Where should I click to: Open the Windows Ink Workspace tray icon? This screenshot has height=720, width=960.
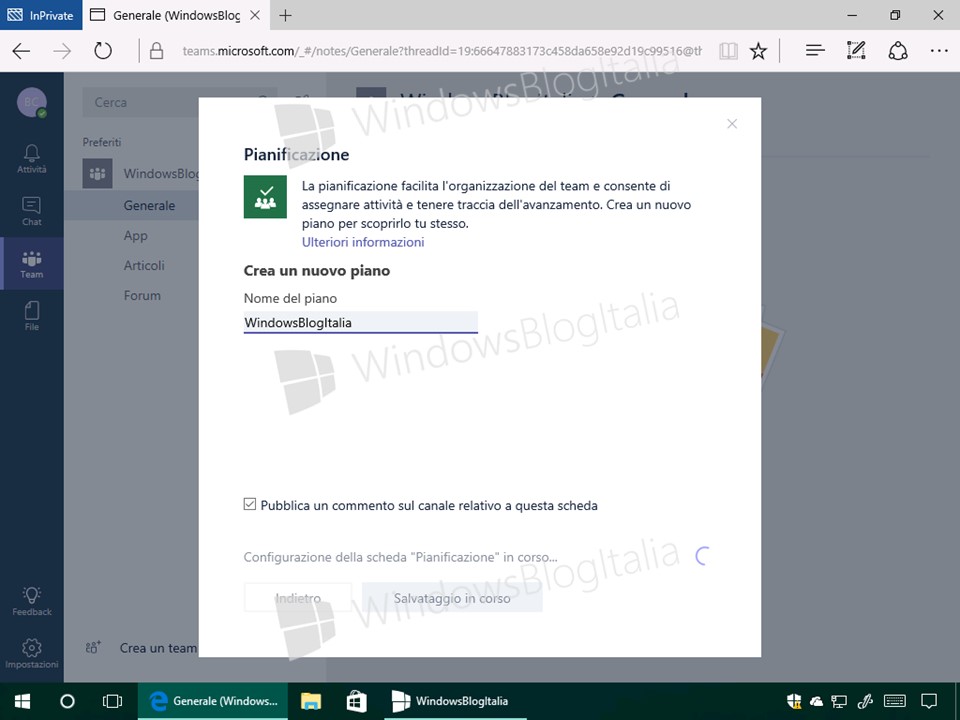coord(866,701)
